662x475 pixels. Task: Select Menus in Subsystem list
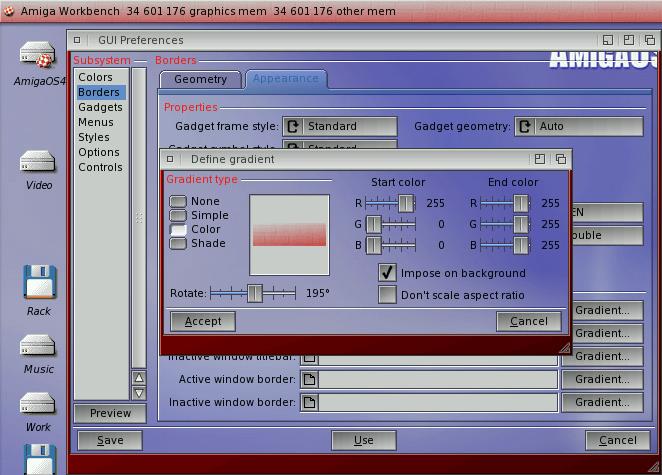coord(96,122)
